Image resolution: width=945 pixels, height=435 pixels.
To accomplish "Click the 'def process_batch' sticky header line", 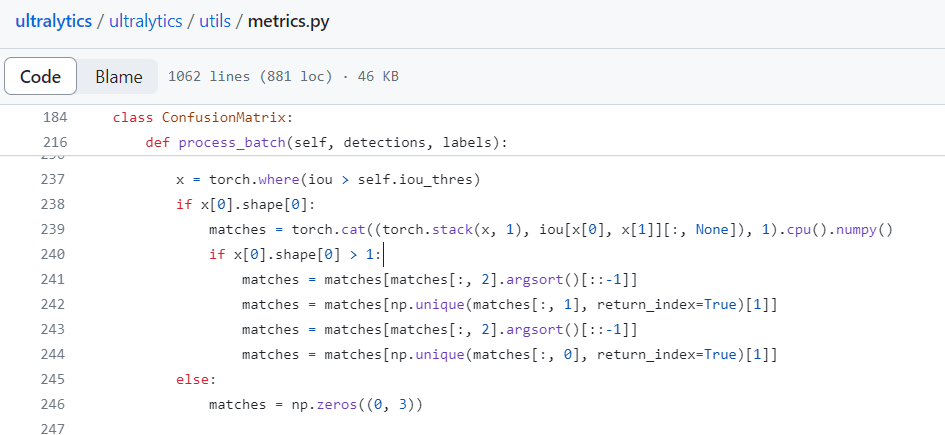I will pos(327,143).
